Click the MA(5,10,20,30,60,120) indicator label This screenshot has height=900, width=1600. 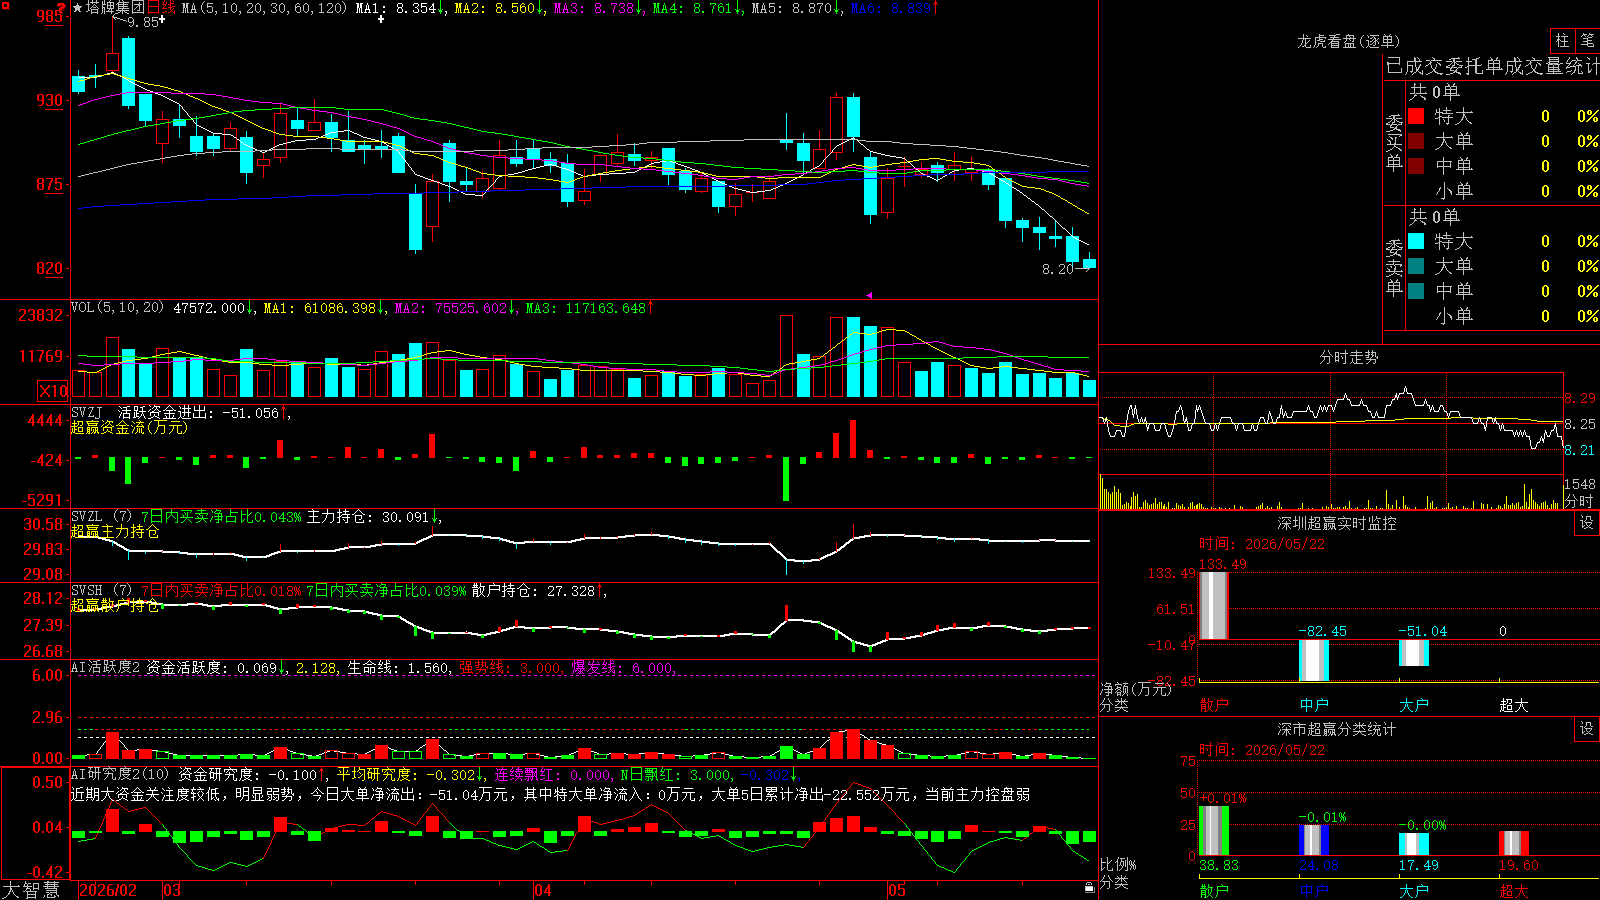(264, 8)
